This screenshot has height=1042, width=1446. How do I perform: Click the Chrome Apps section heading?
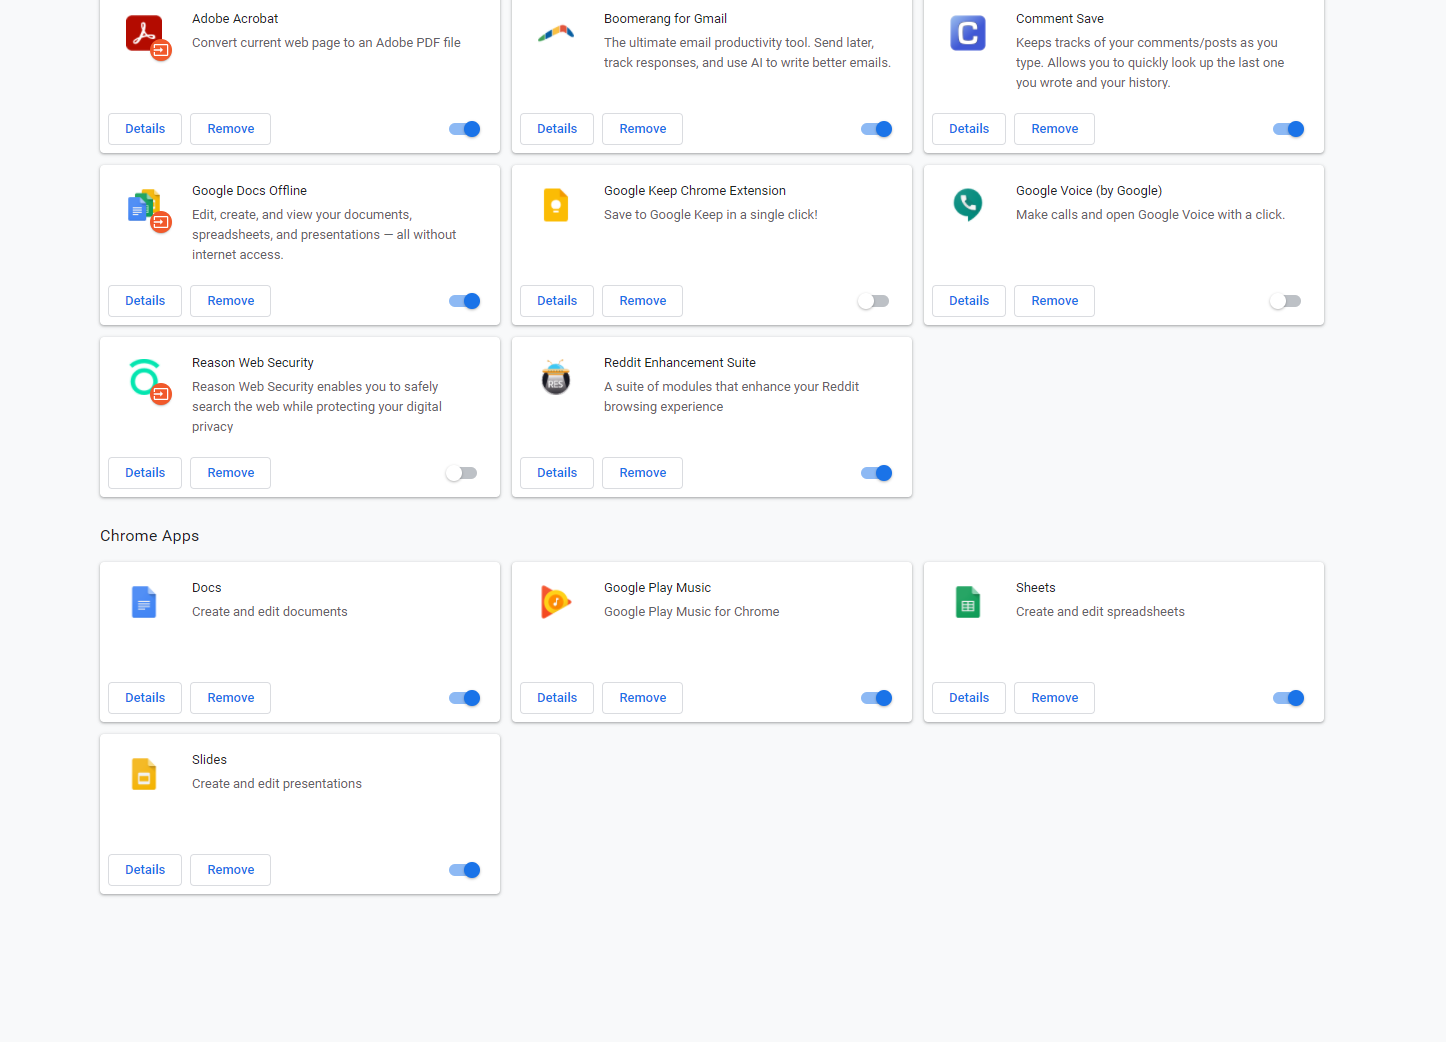point(149,536)
